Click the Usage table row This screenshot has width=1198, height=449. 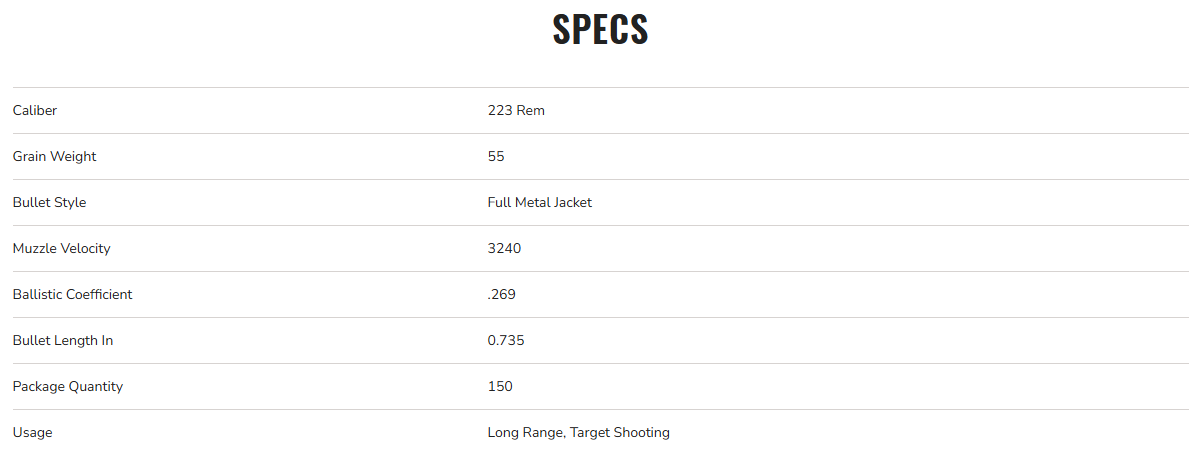click(x=900, y=433)
